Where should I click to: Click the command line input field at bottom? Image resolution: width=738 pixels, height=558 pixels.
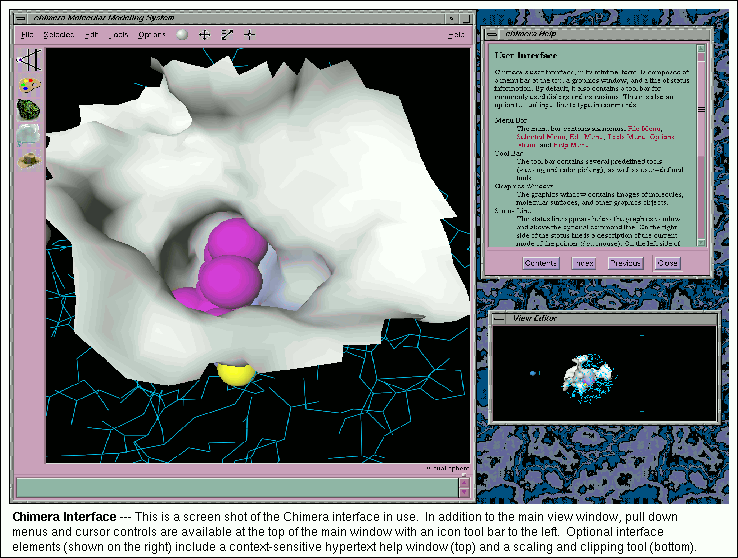[x=236, y=487]
